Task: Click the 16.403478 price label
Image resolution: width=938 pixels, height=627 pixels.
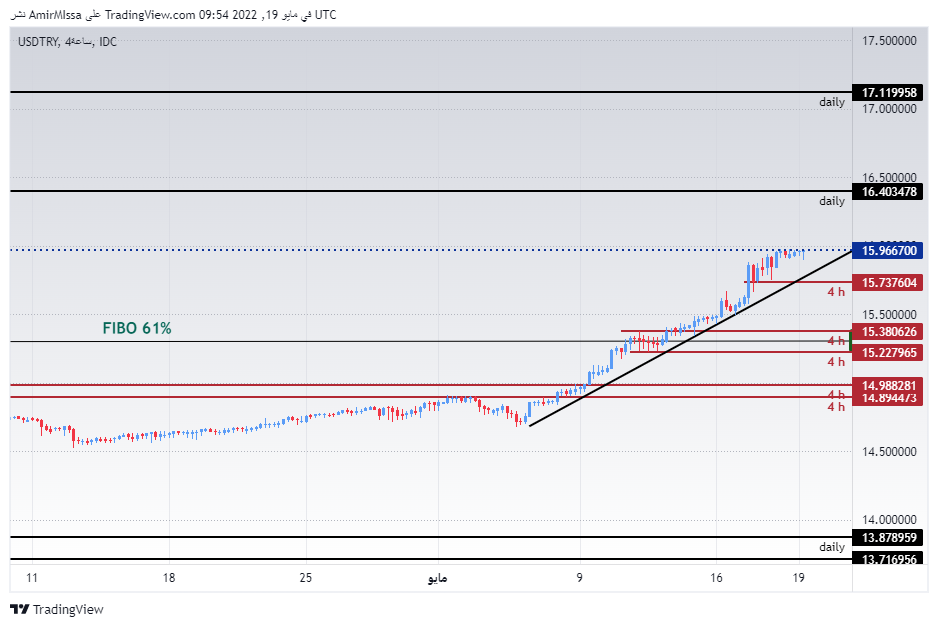Action: (x=888, y=192)
